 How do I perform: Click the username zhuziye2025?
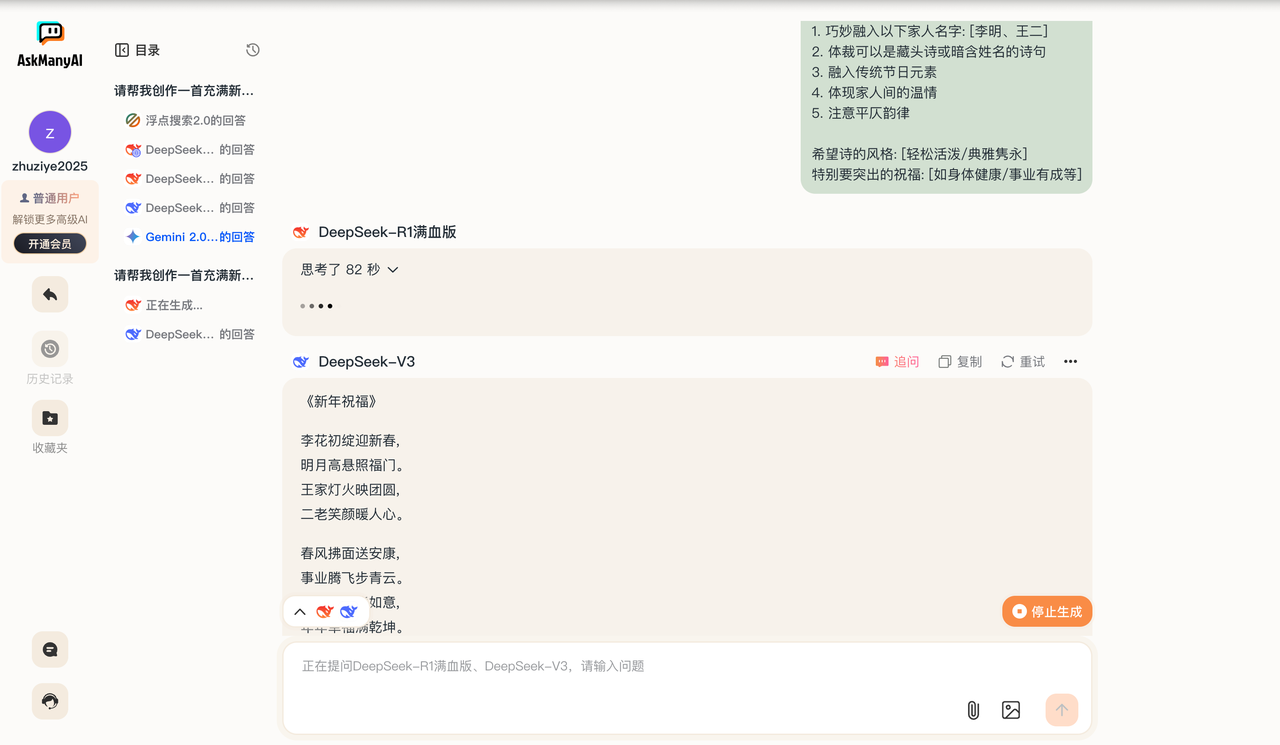50,166
